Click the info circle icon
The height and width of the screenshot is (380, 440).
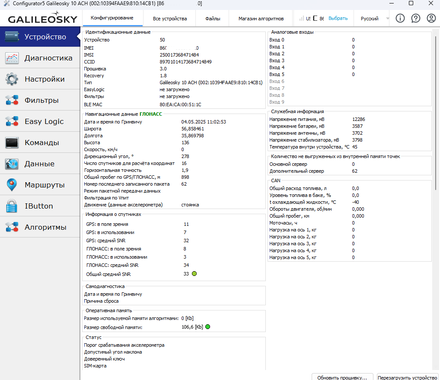point(400,18)
